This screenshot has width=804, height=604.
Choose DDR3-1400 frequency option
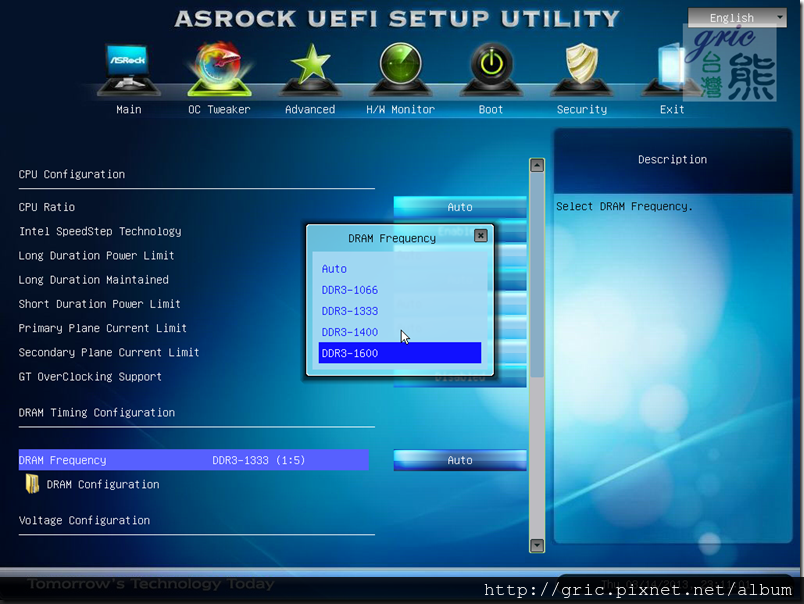tap(399, 332)
